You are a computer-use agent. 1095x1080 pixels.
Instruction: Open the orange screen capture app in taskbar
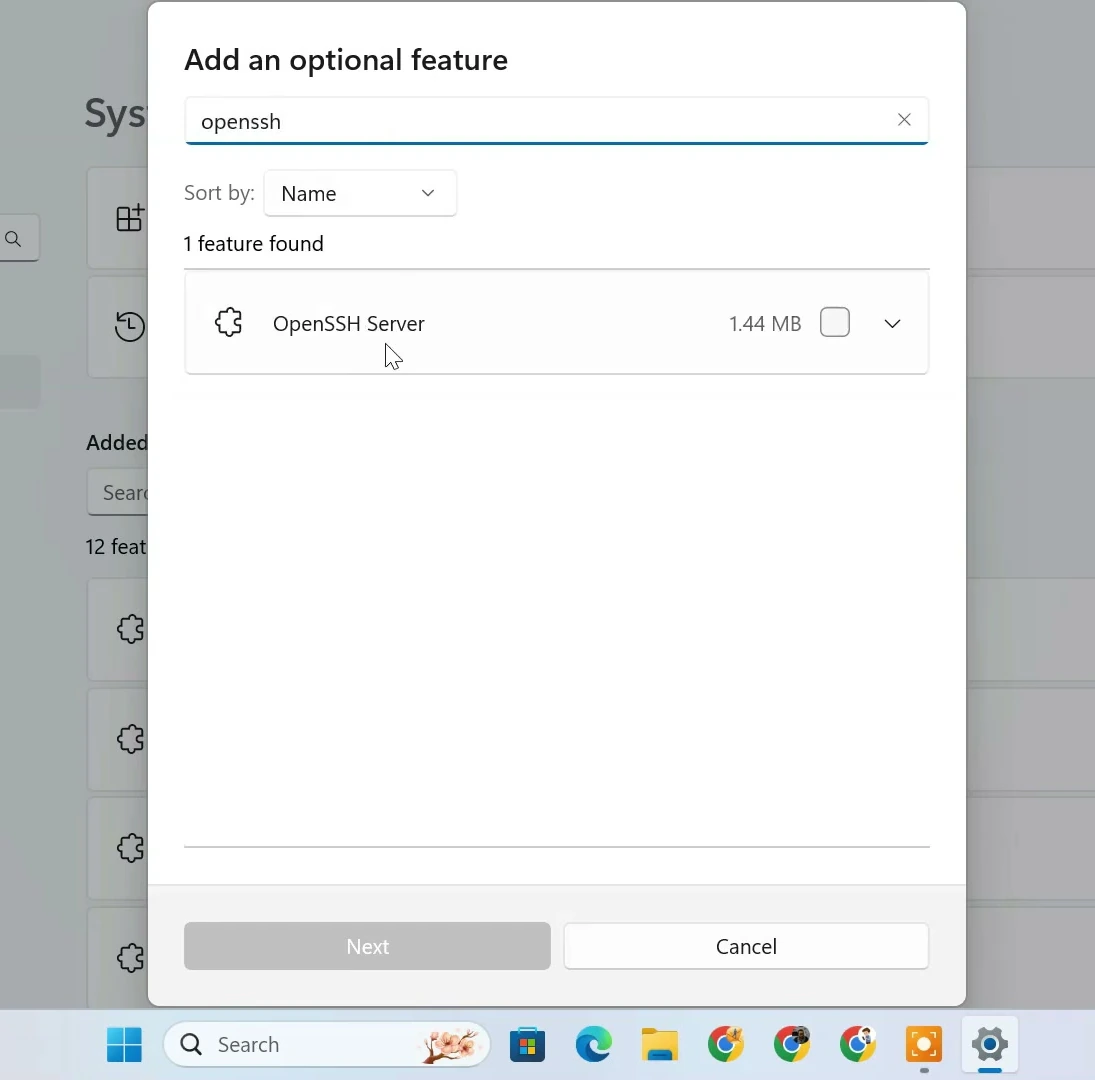point(923,1044)
